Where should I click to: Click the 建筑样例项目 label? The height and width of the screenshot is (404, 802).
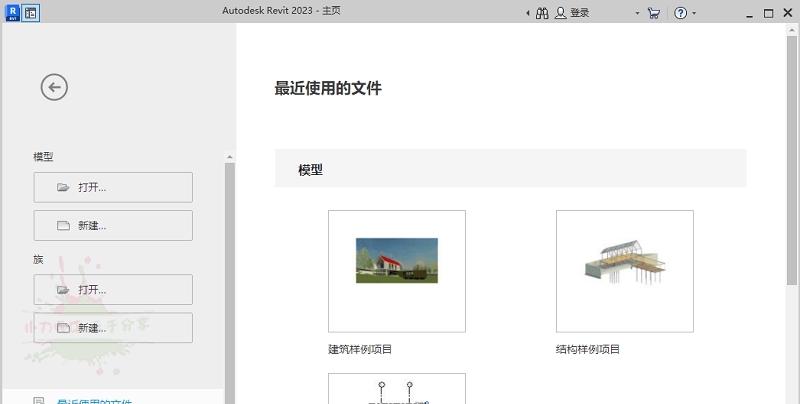pos(360,350)
